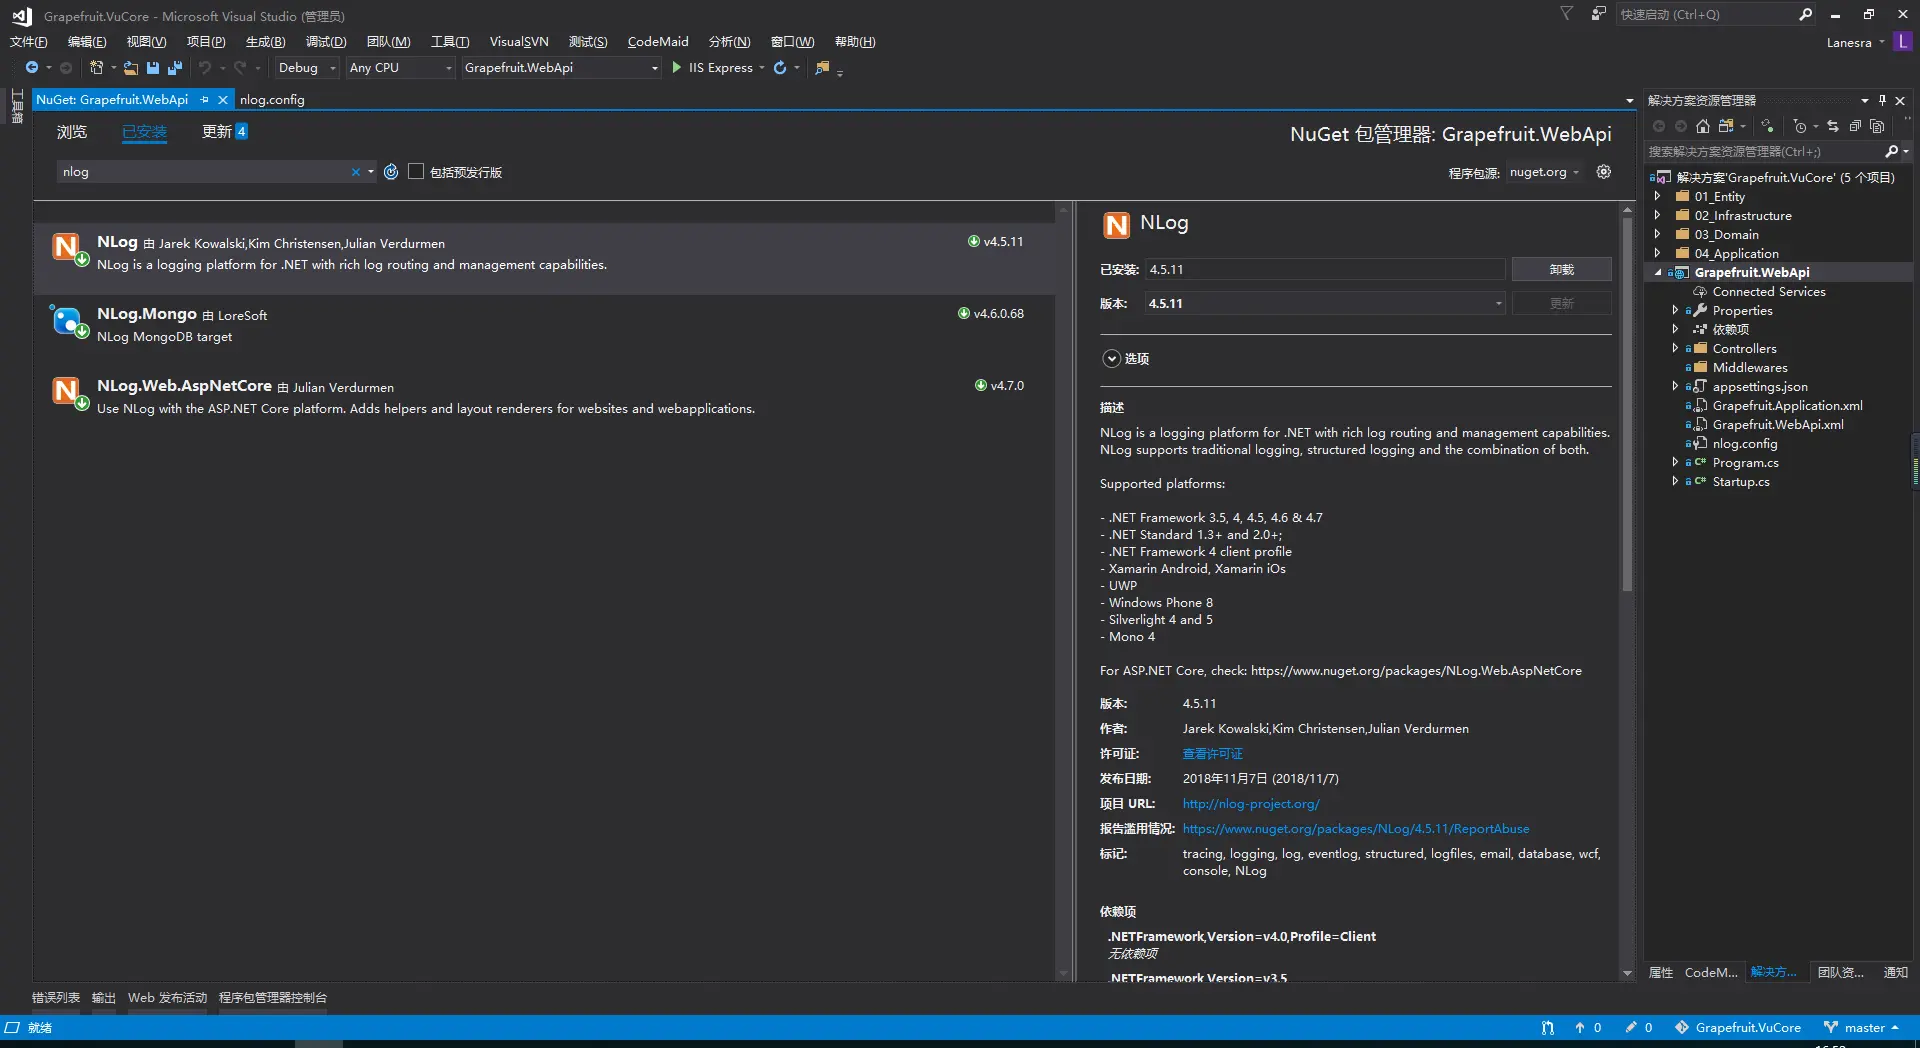Click the pending changes filter clock icon
The image size is (1920, 1048).
[x=1800, y=126]
